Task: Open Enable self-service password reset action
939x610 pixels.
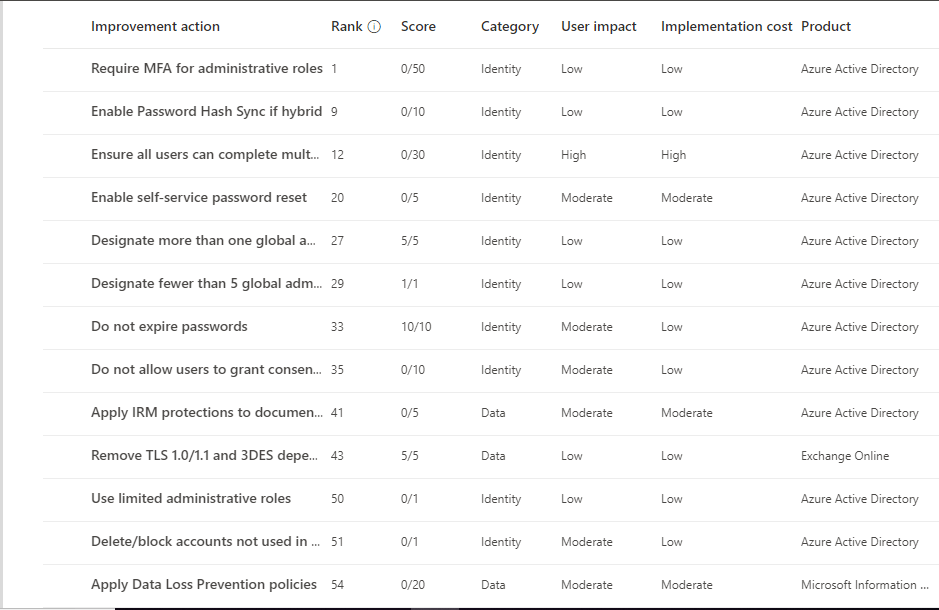Action: [x=199, y=198]
